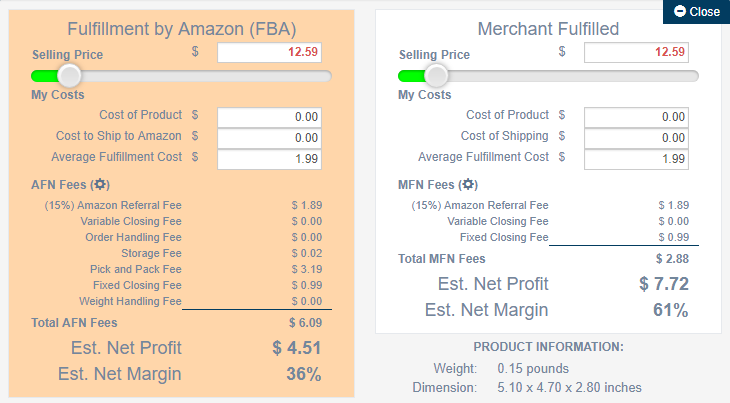This screenshot has height=403, width=730.
Task: Click FBA Est. Net Margin 36%
Action: coord(304,374)
